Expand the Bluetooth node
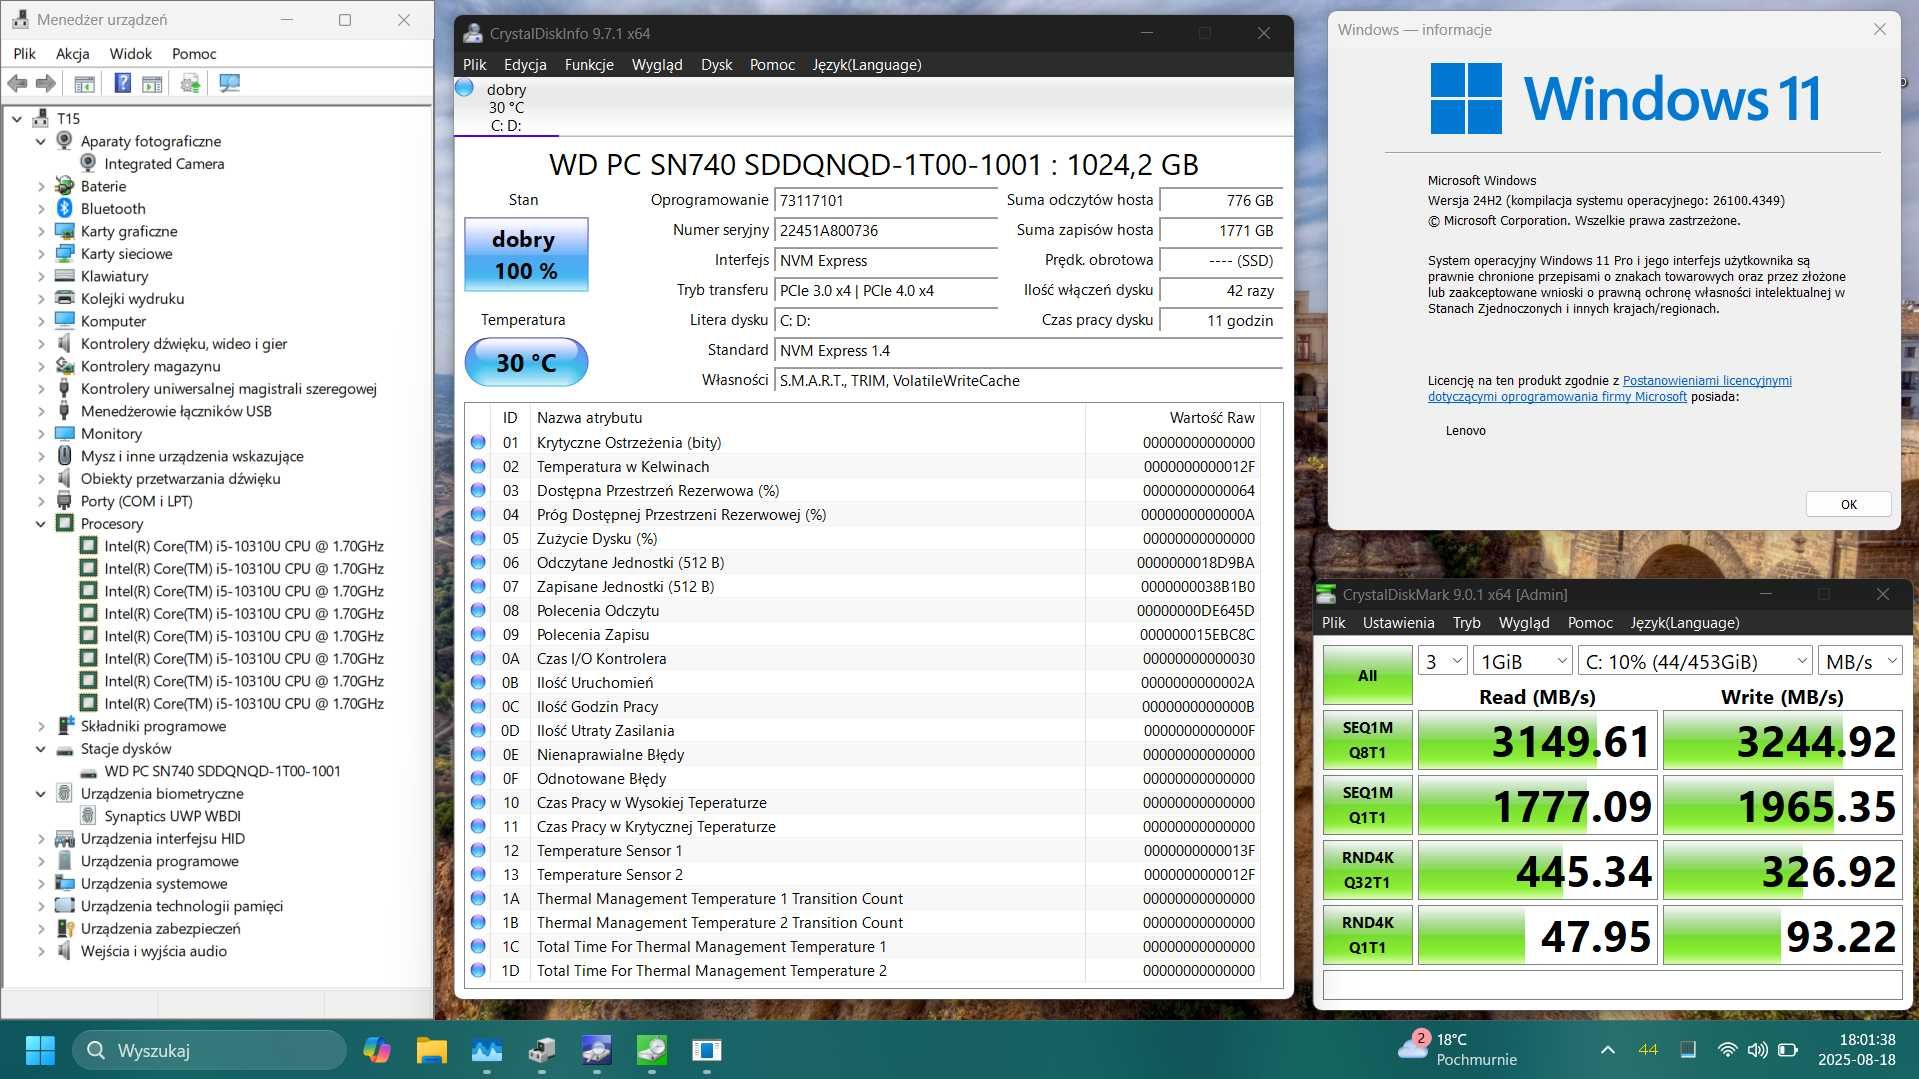The height and width of the screenshot is (1079, 1919). (x=41, y=209)
